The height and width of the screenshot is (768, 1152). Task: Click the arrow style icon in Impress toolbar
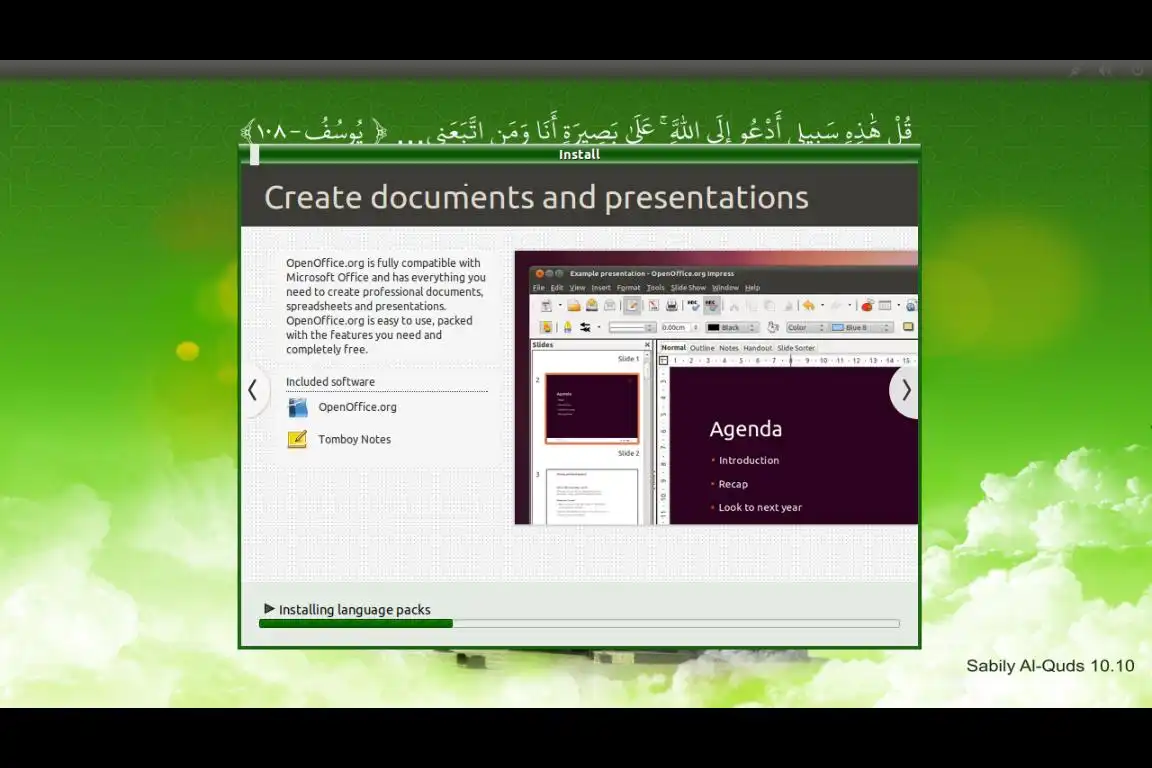[x=586, y=327]
